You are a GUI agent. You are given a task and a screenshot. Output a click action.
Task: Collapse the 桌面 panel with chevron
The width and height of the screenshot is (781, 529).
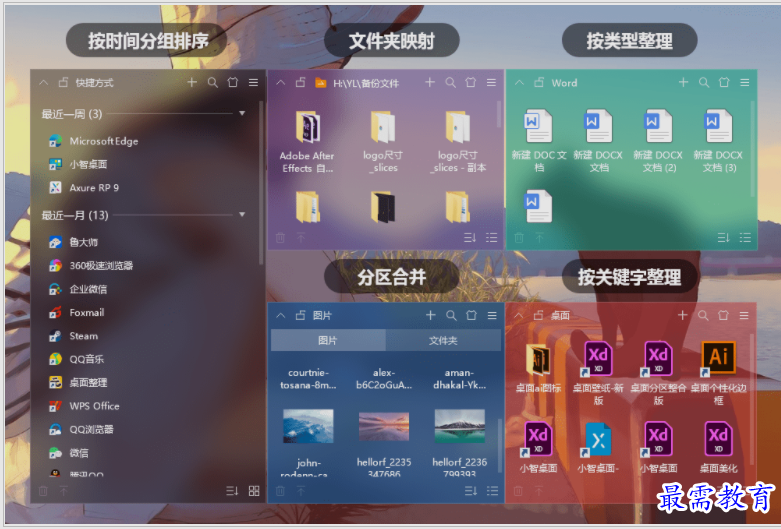519,315
